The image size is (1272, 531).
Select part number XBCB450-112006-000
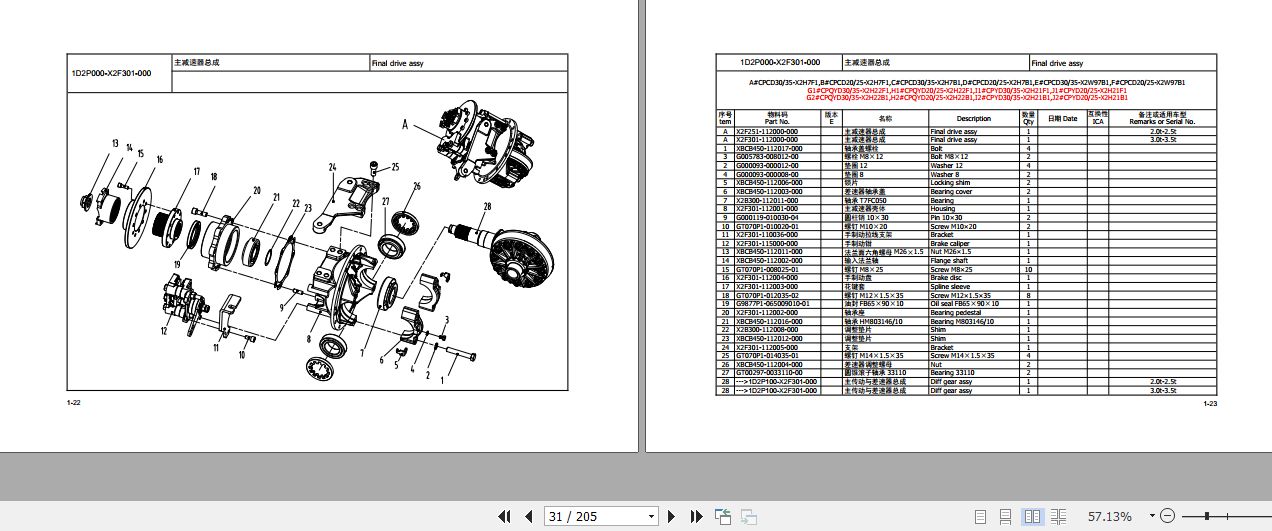pyautogui.click(x=767, y=183)
